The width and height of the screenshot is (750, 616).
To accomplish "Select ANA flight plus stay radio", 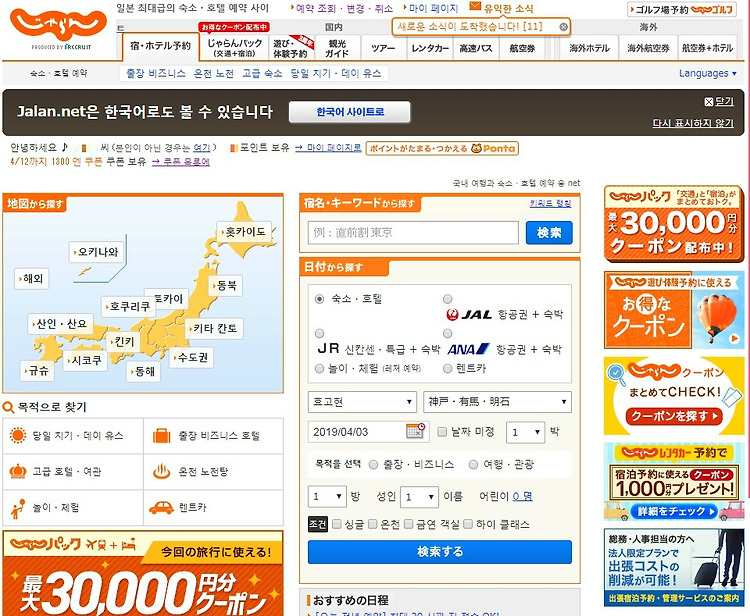I will click(448, 333).
